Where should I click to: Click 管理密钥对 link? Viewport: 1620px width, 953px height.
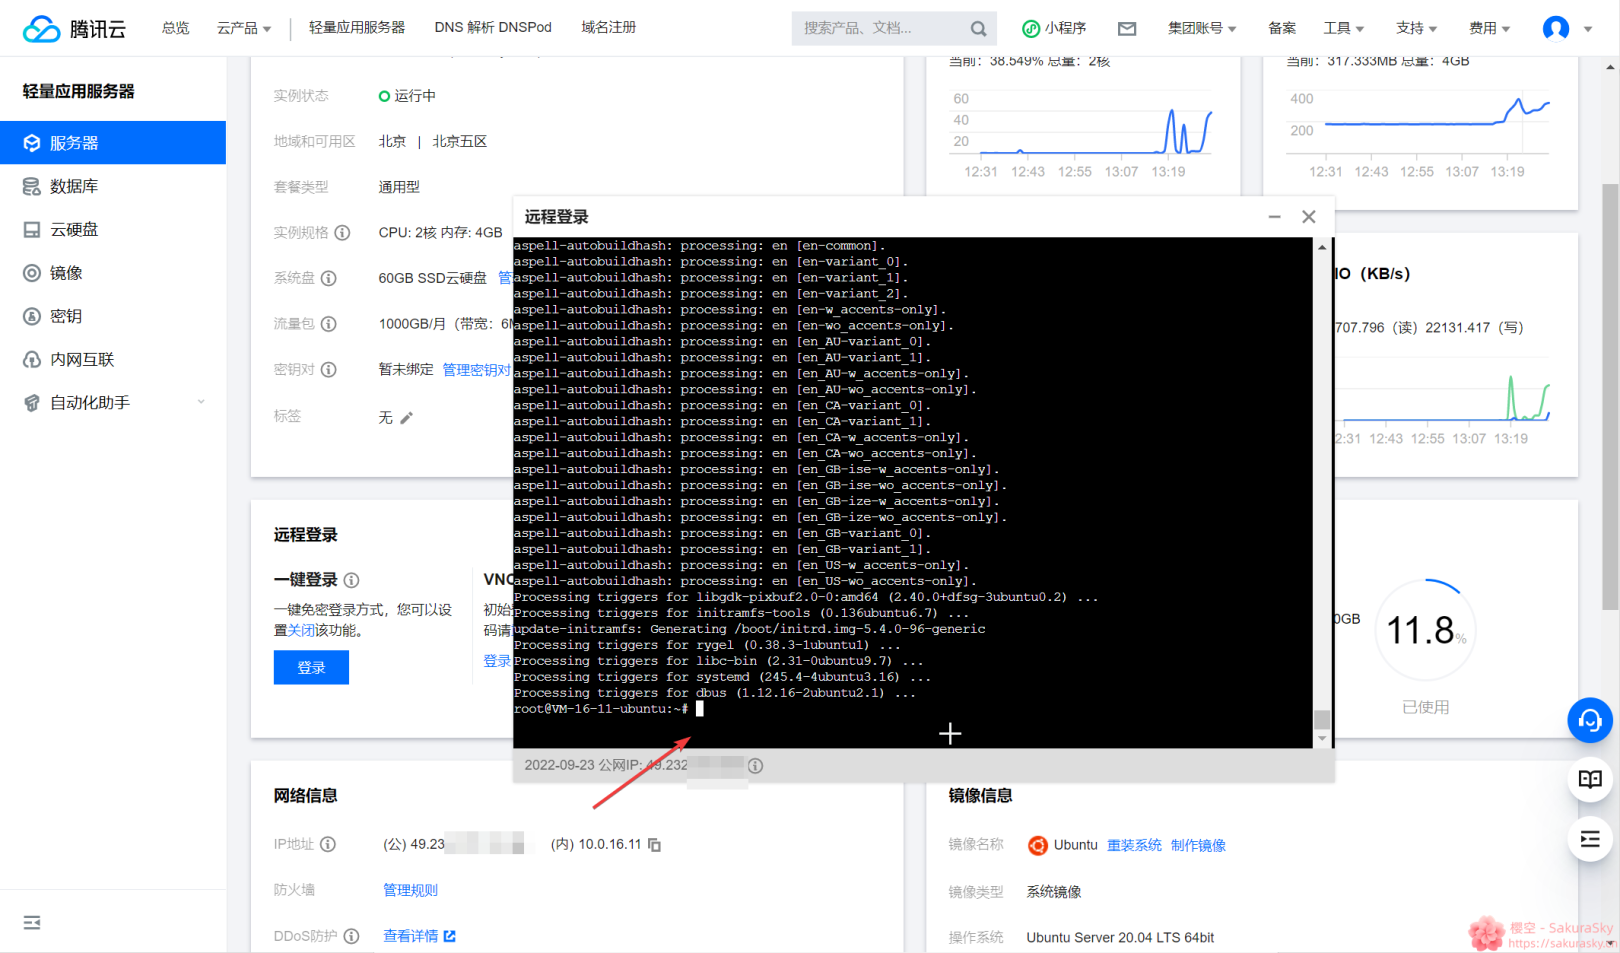[477, 370]
